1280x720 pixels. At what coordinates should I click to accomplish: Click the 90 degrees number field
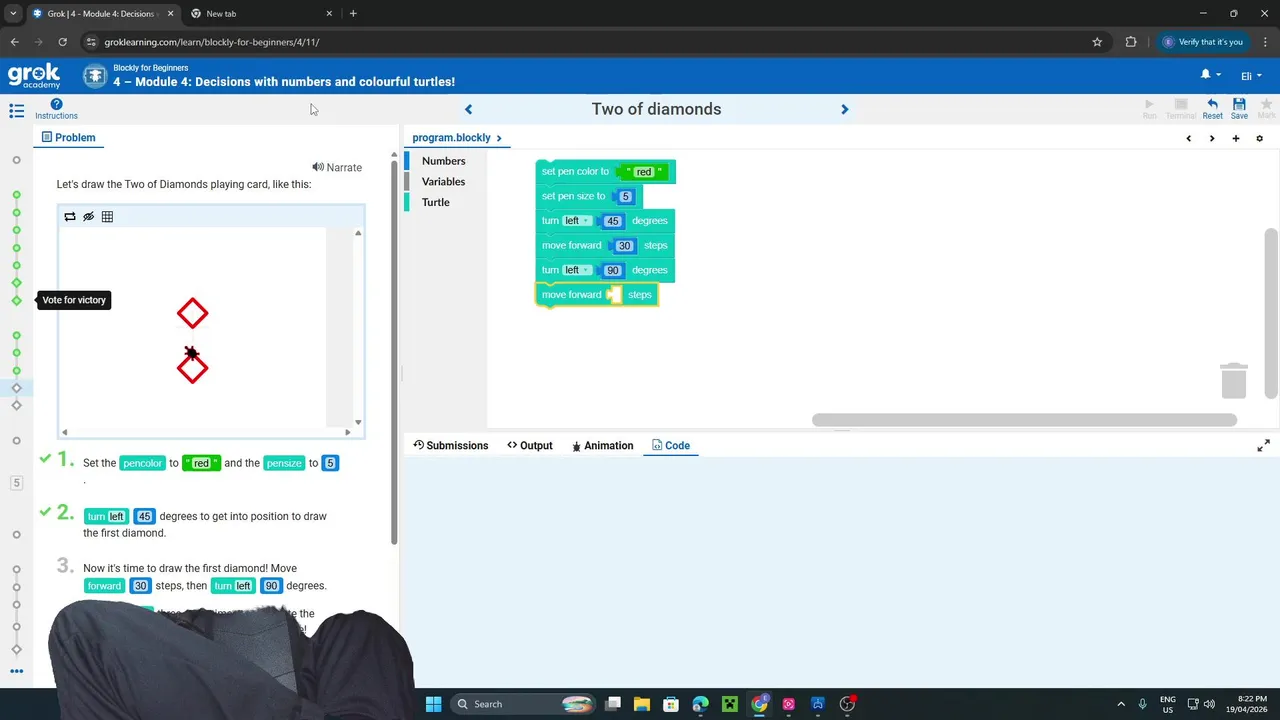click(x=613, y=270)
